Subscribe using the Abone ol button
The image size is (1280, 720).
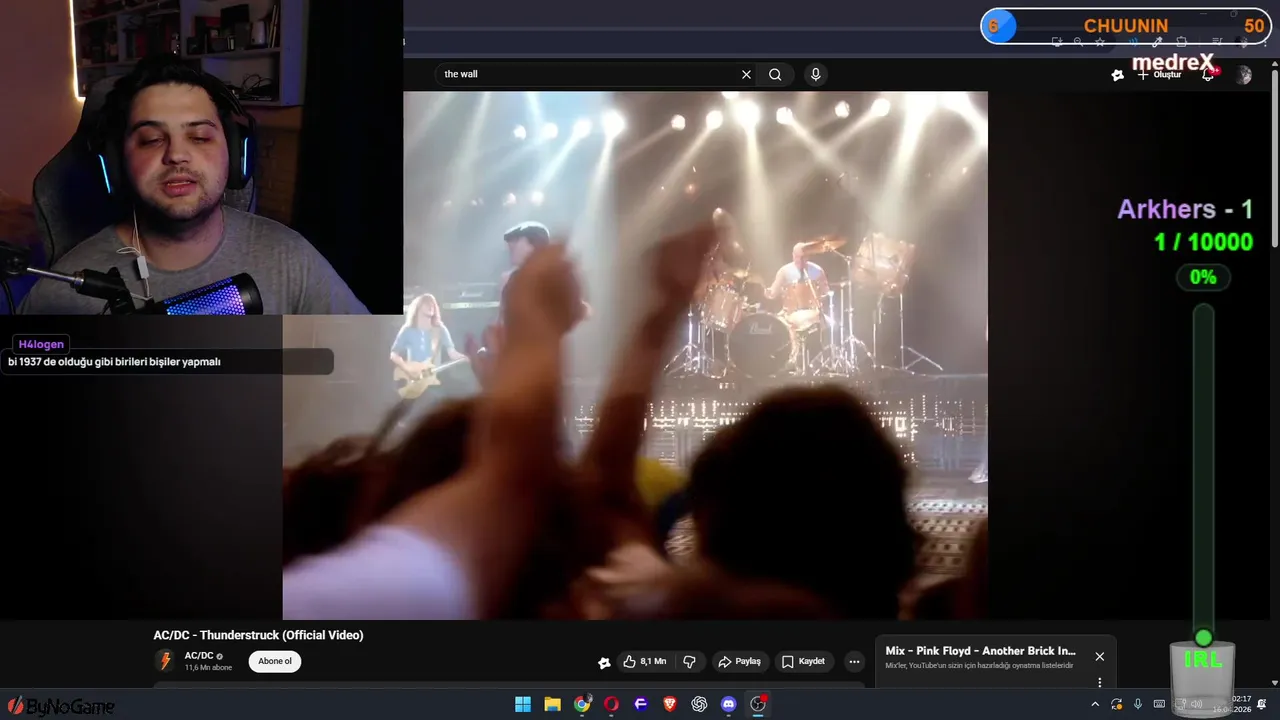pos(275,661)
